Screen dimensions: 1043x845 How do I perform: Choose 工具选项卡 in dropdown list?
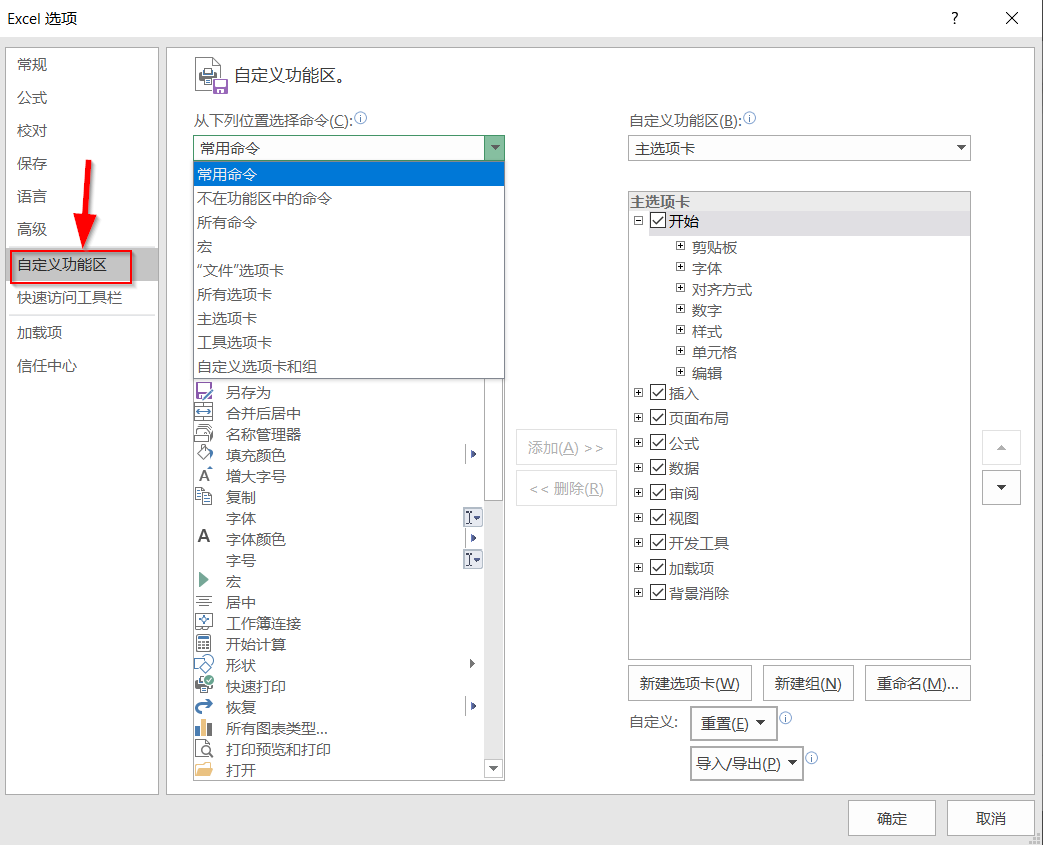point(349,342)
